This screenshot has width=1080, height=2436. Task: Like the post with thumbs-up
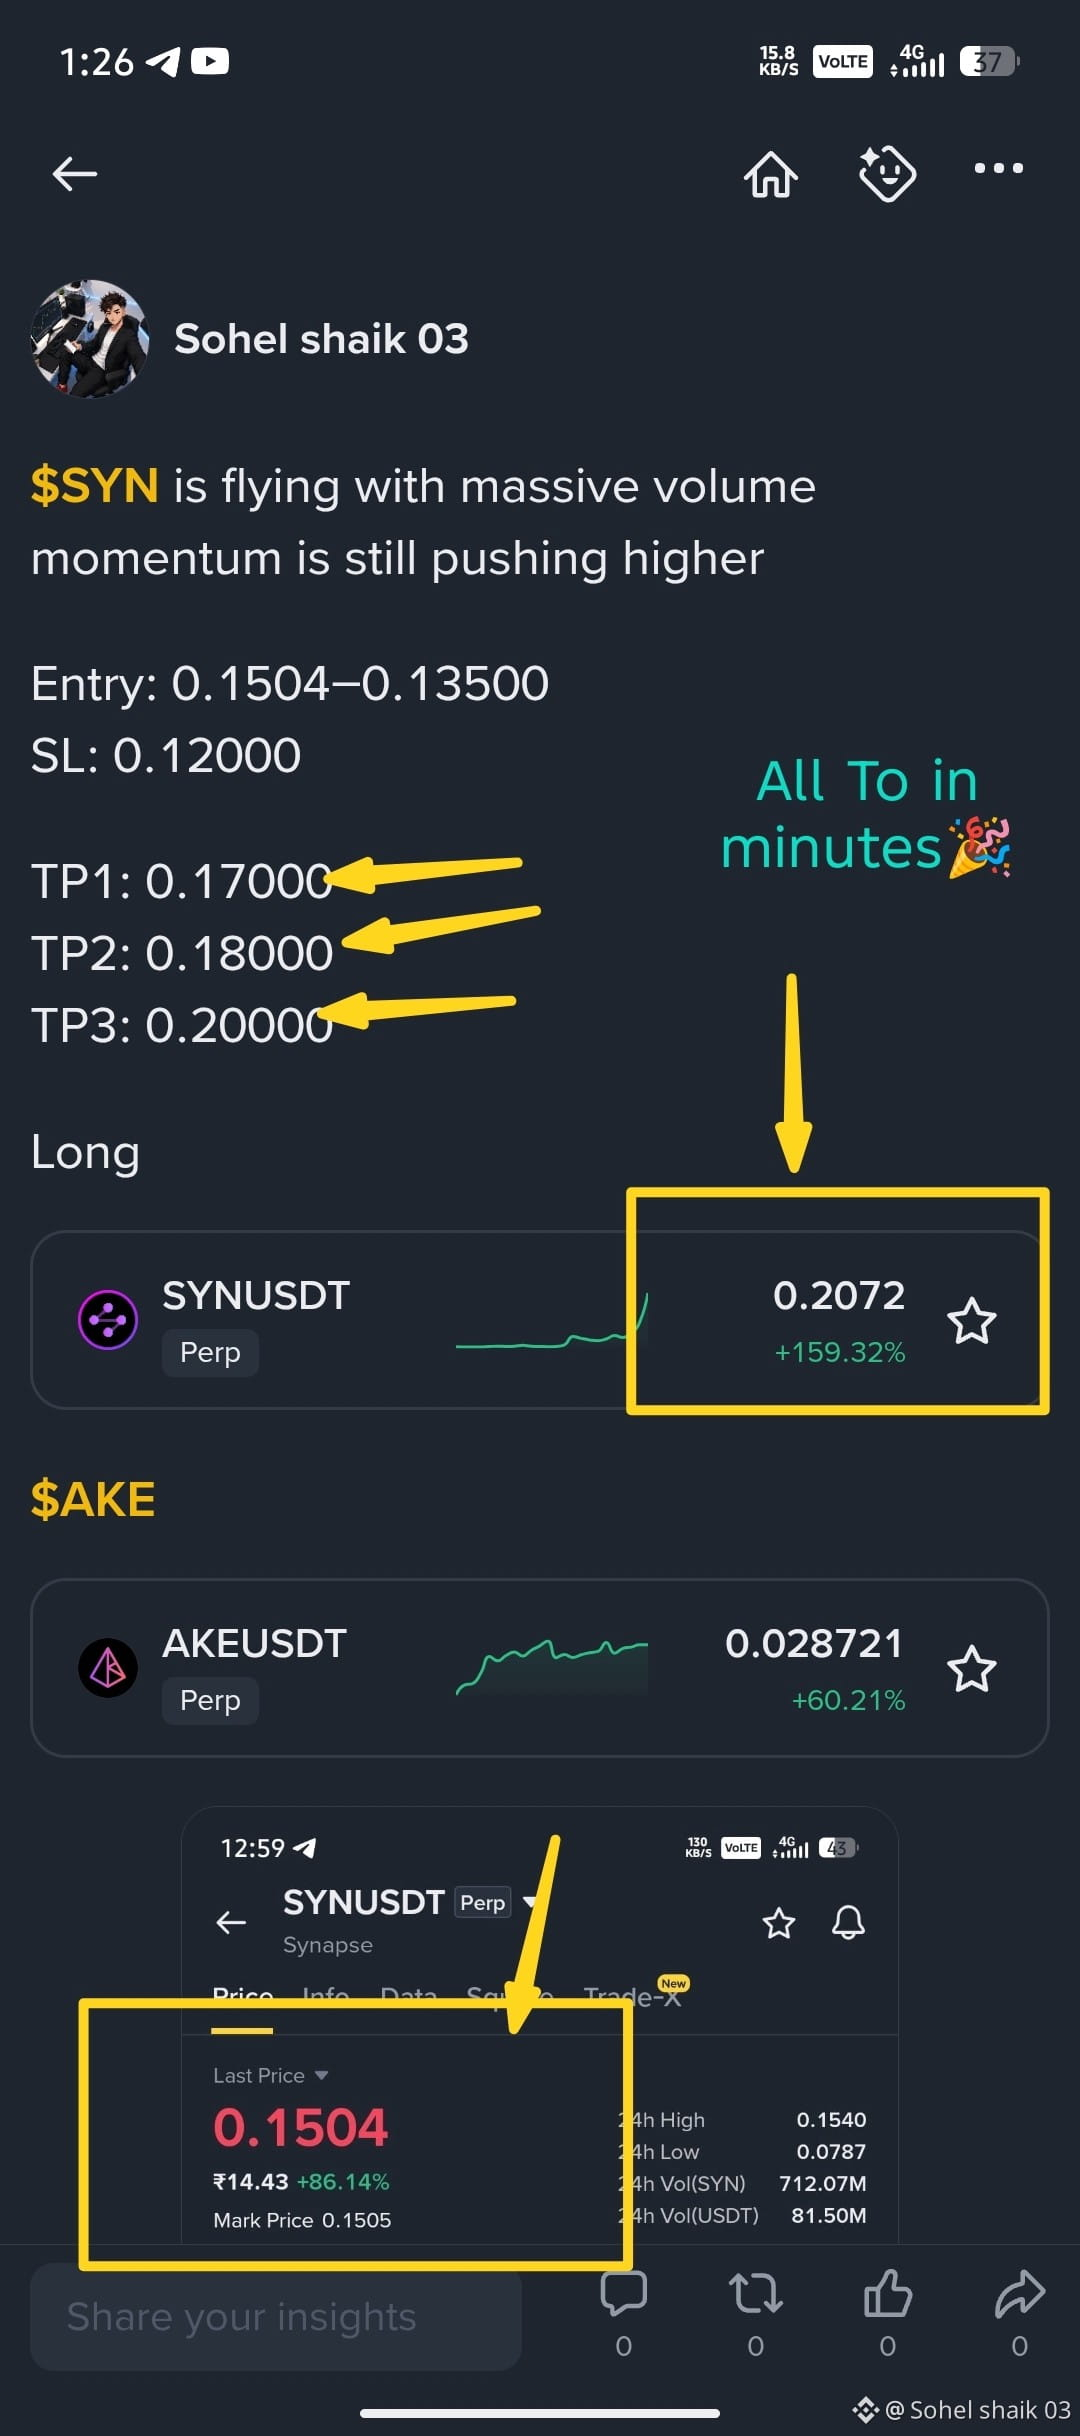(x=888, y=2293)
